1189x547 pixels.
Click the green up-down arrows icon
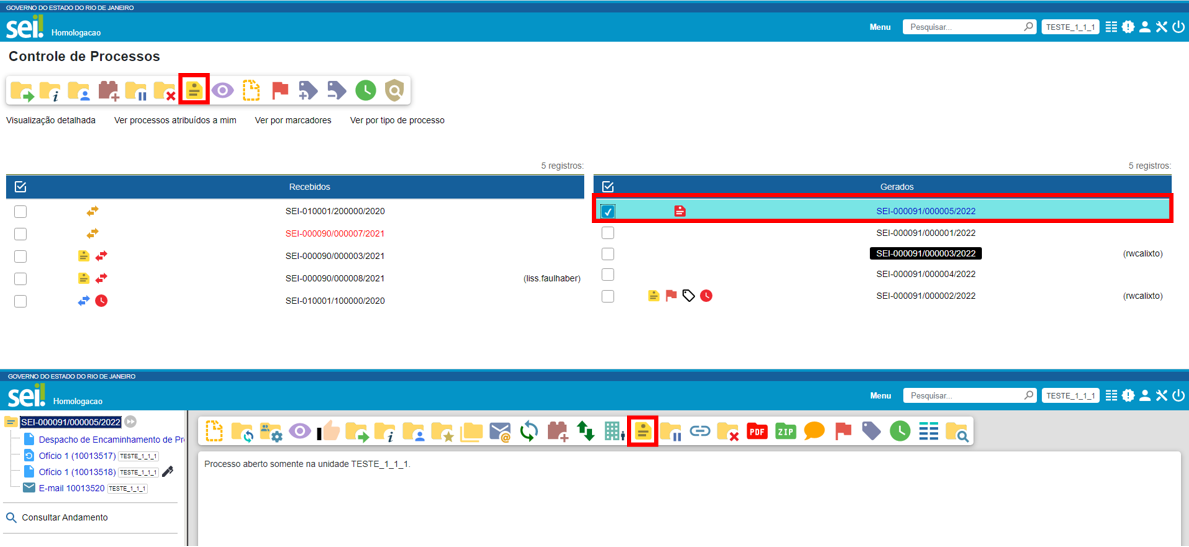coord(586,432)
